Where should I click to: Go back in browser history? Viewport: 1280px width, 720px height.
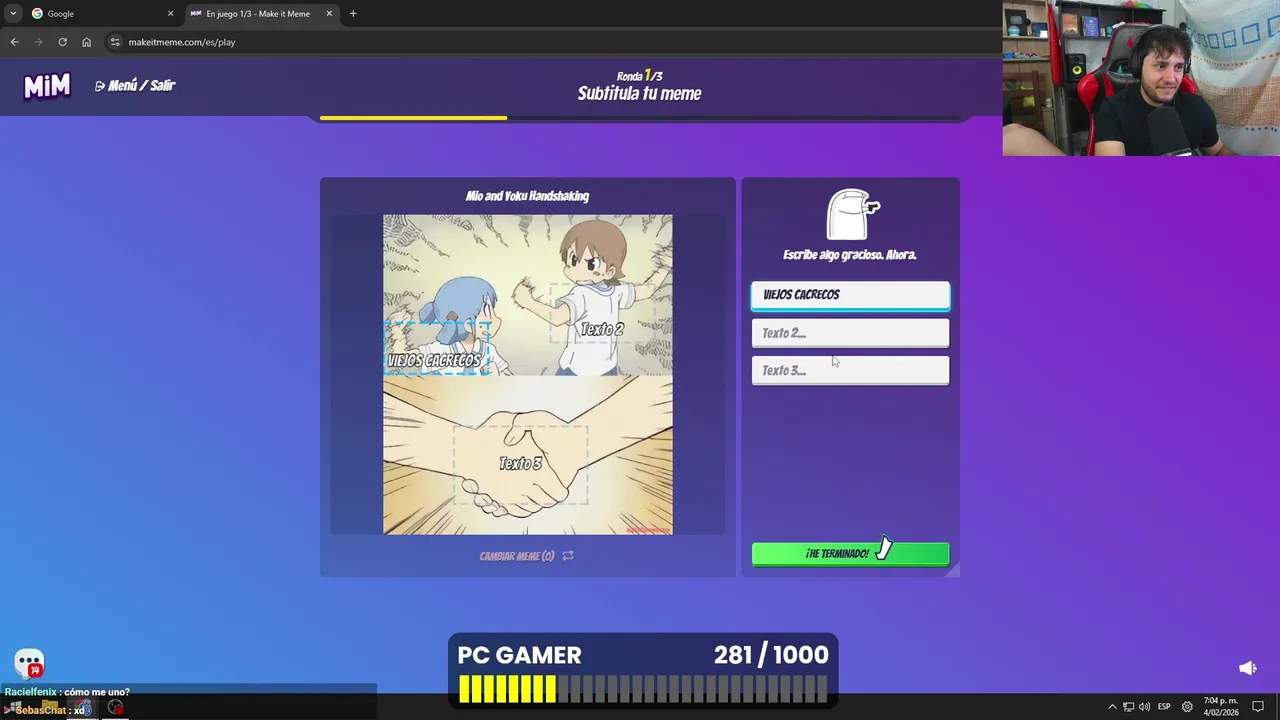pyautogui.click(x=14, y=42)
